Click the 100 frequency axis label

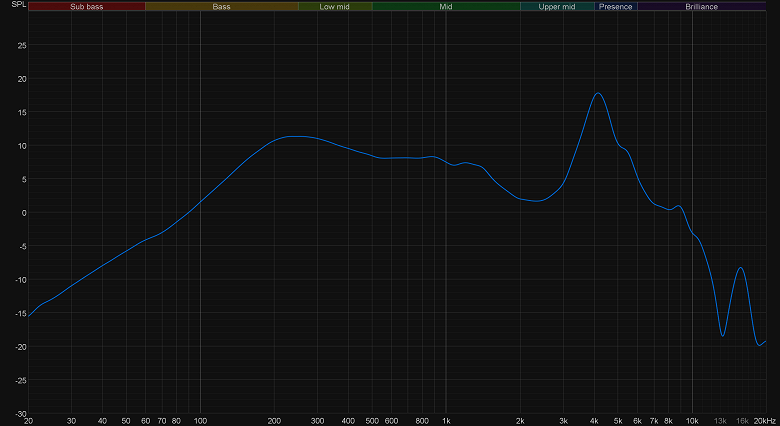pos(200,421)
